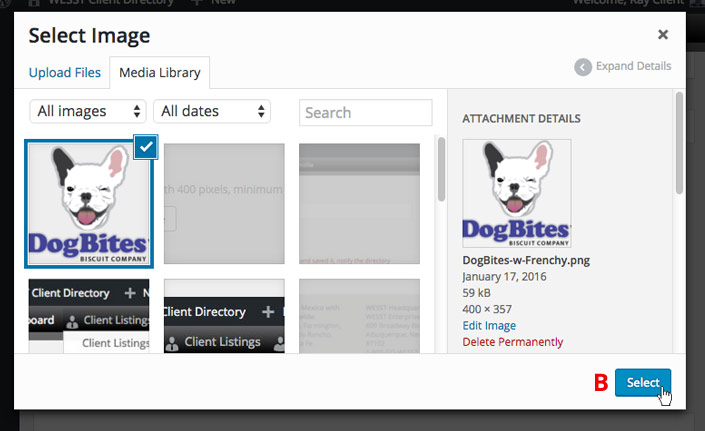The width and height of the screenshot is (705, 431).
Task: Click the DogBites preview in Attachment Details
Action: [x=517, y=193]
